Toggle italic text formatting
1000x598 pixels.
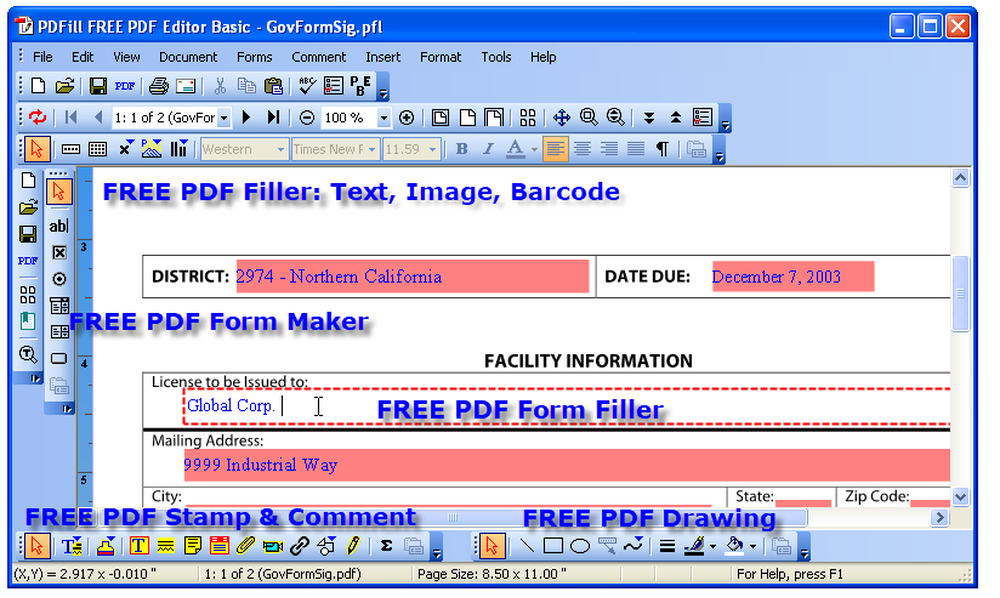click(488, 149)
